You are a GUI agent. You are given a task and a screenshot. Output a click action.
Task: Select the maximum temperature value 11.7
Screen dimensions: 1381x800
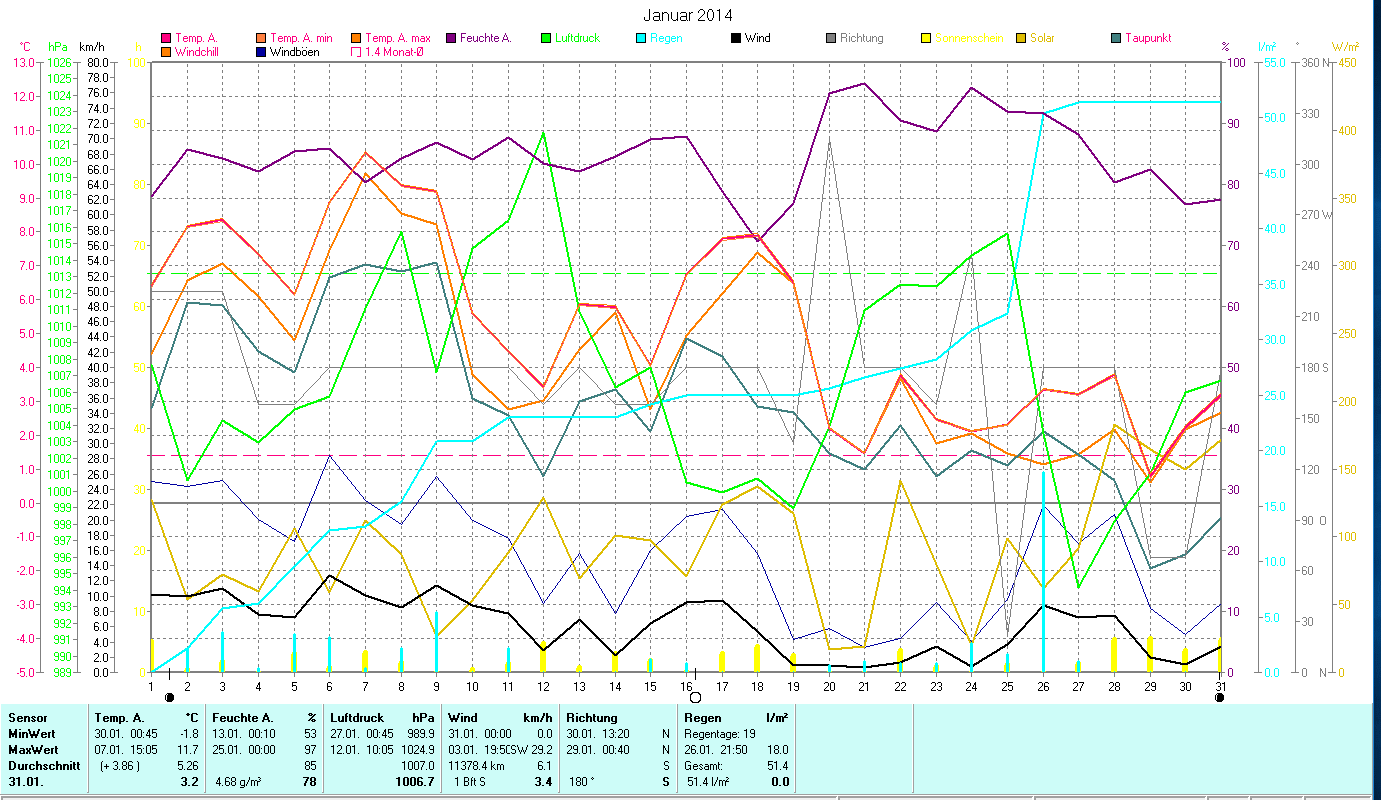pos(188,750)
